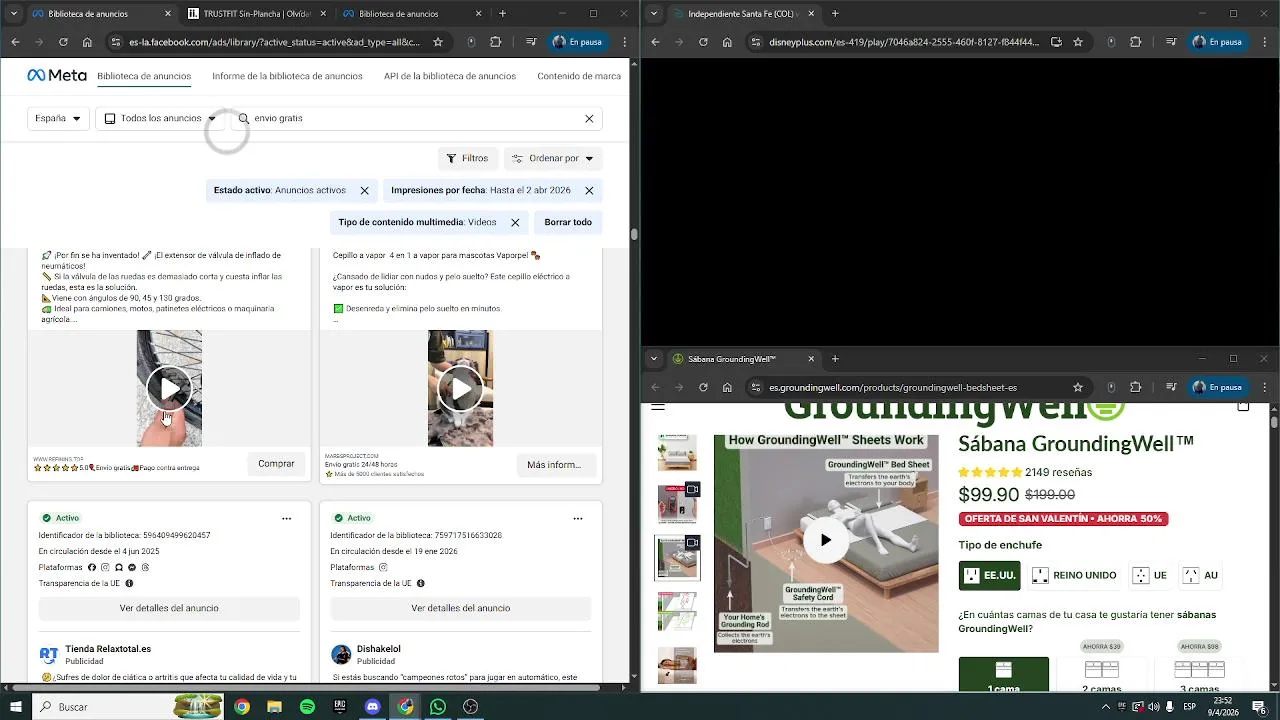The image size is (1280, 720).
Task: Open 'Todos los anuncios' category dropdown
Action: coord(161,118)
